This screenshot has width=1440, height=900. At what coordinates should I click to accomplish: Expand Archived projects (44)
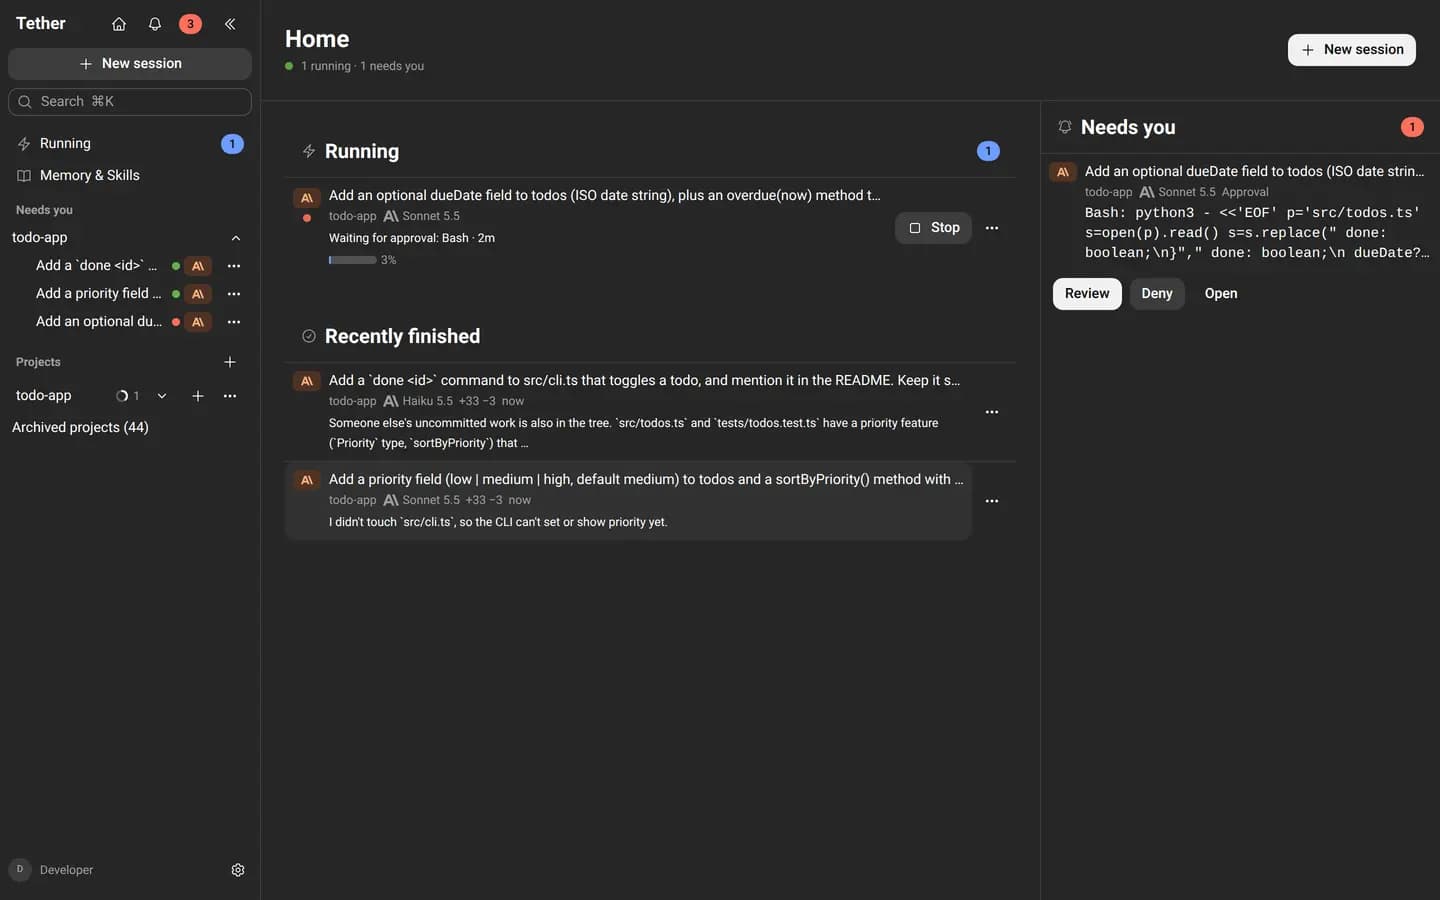point(80,427)
